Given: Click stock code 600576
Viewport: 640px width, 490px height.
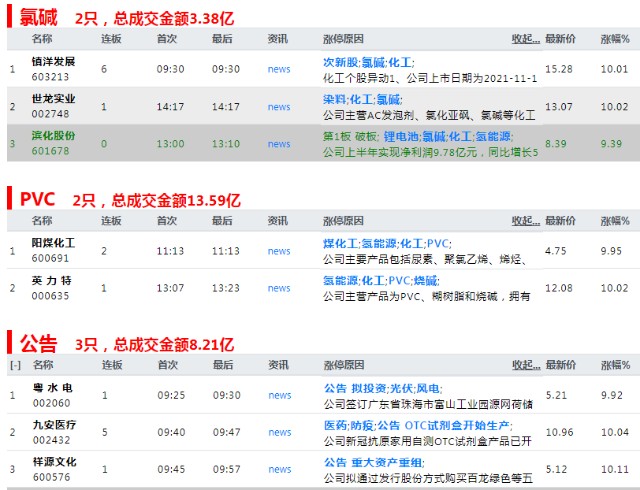Looking at the screenshot, I should (51, 477).
